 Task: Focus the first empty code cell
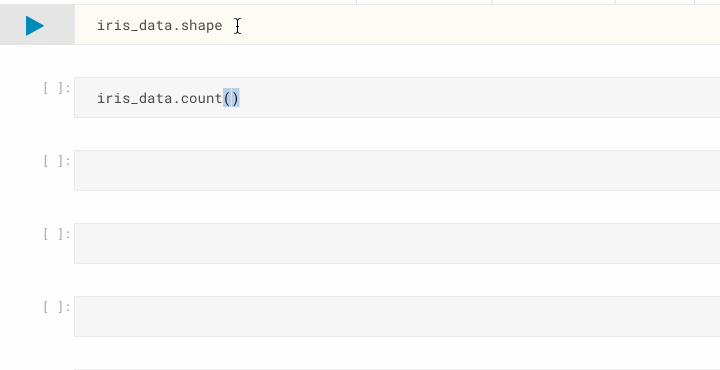pyautogui.click(x=397, y=170)
